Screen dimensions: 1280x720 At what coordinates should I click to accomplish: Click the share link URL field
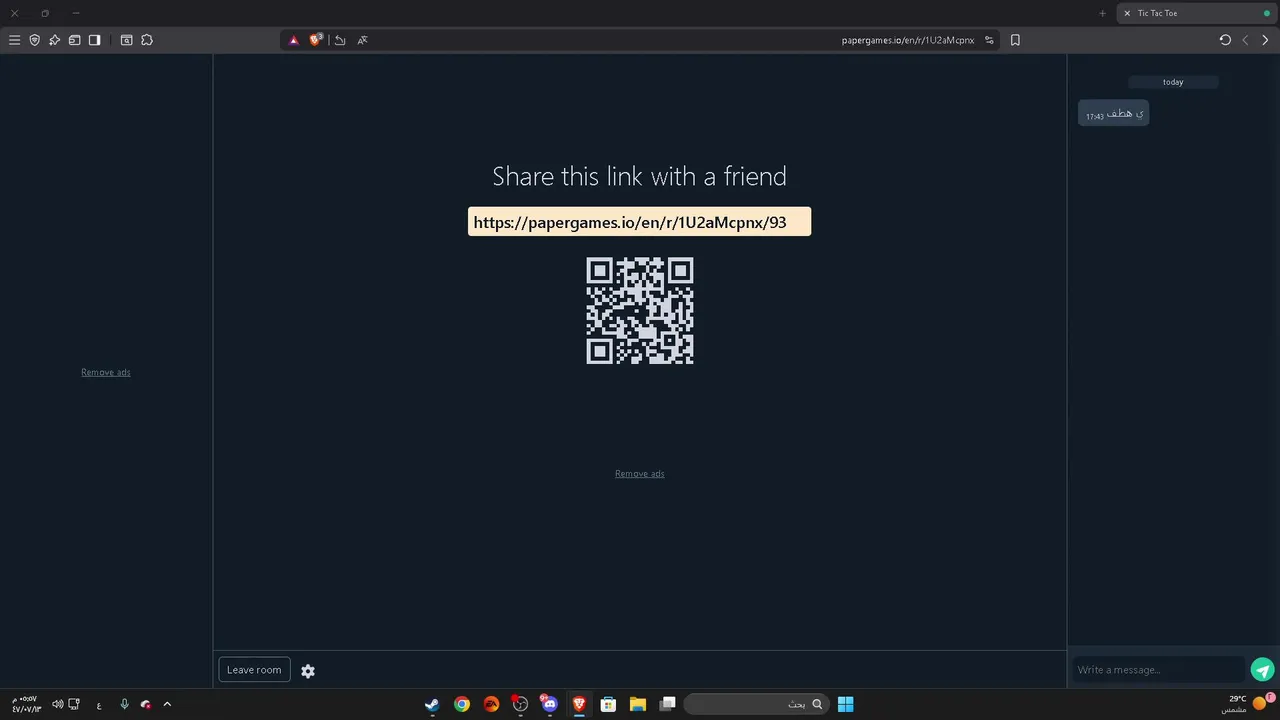point(639,222)
